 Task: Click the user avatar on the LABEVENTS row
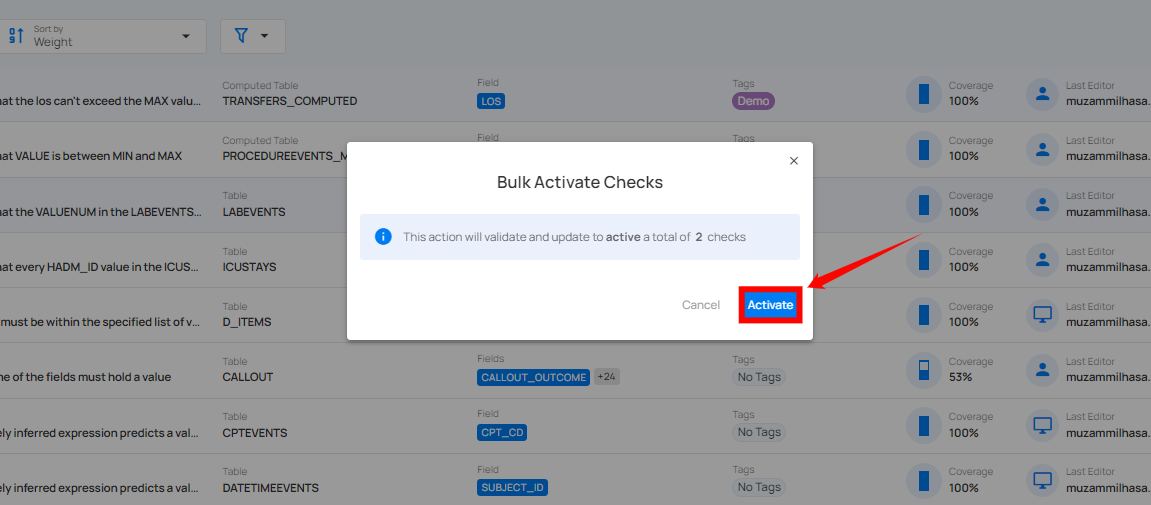point(1042,204)
